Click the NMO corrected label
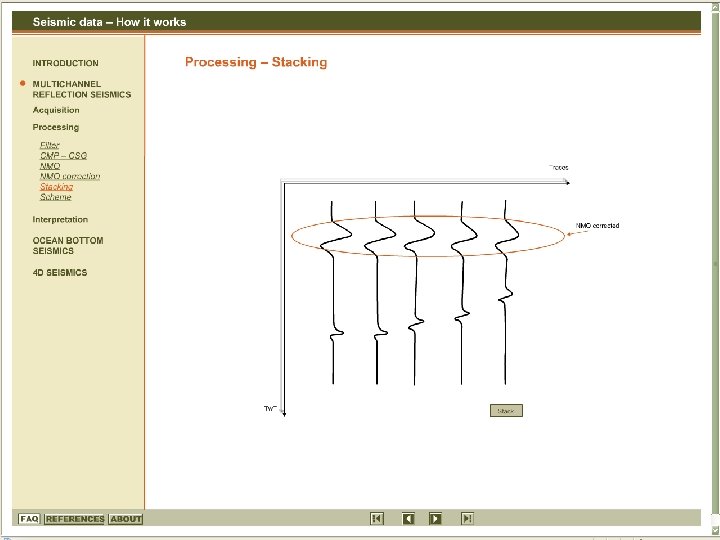Screen dimensions: 720x540 point(597,225)
